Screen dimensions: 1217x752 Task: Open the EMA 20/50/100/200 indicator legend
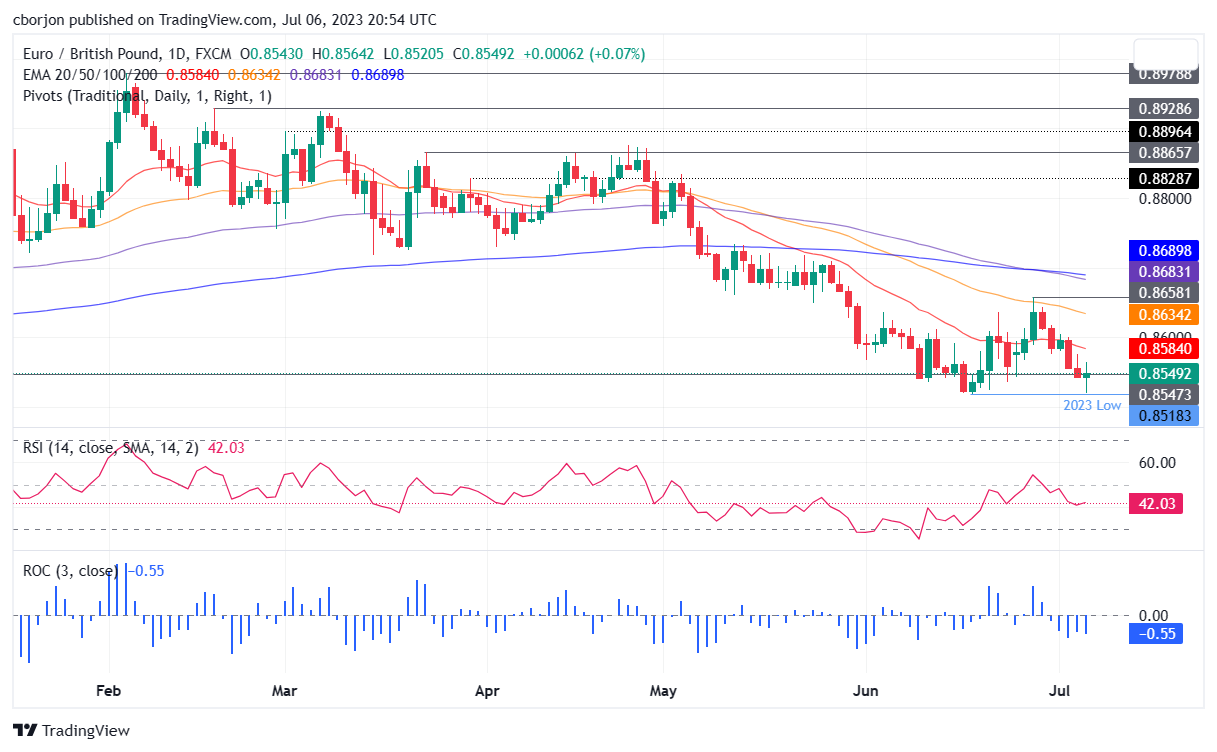point(88,75)
